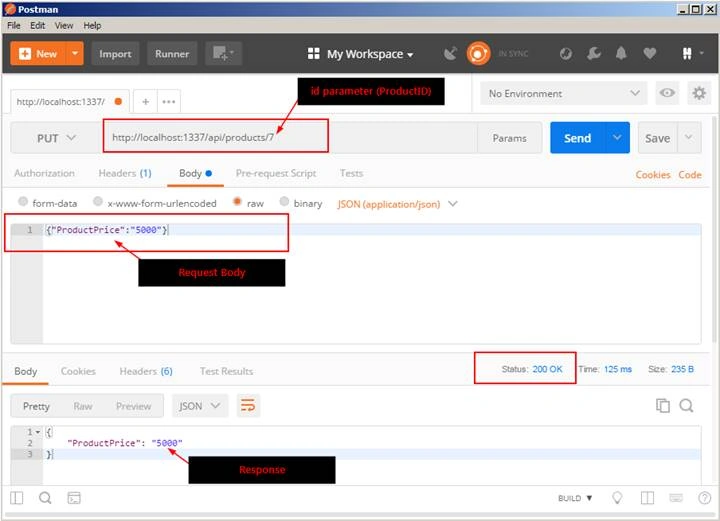The height and width of the screenshot is (521, 720).
Task: Click the heart icon in header
Action: pyautogui.click(x=649, y=54)
